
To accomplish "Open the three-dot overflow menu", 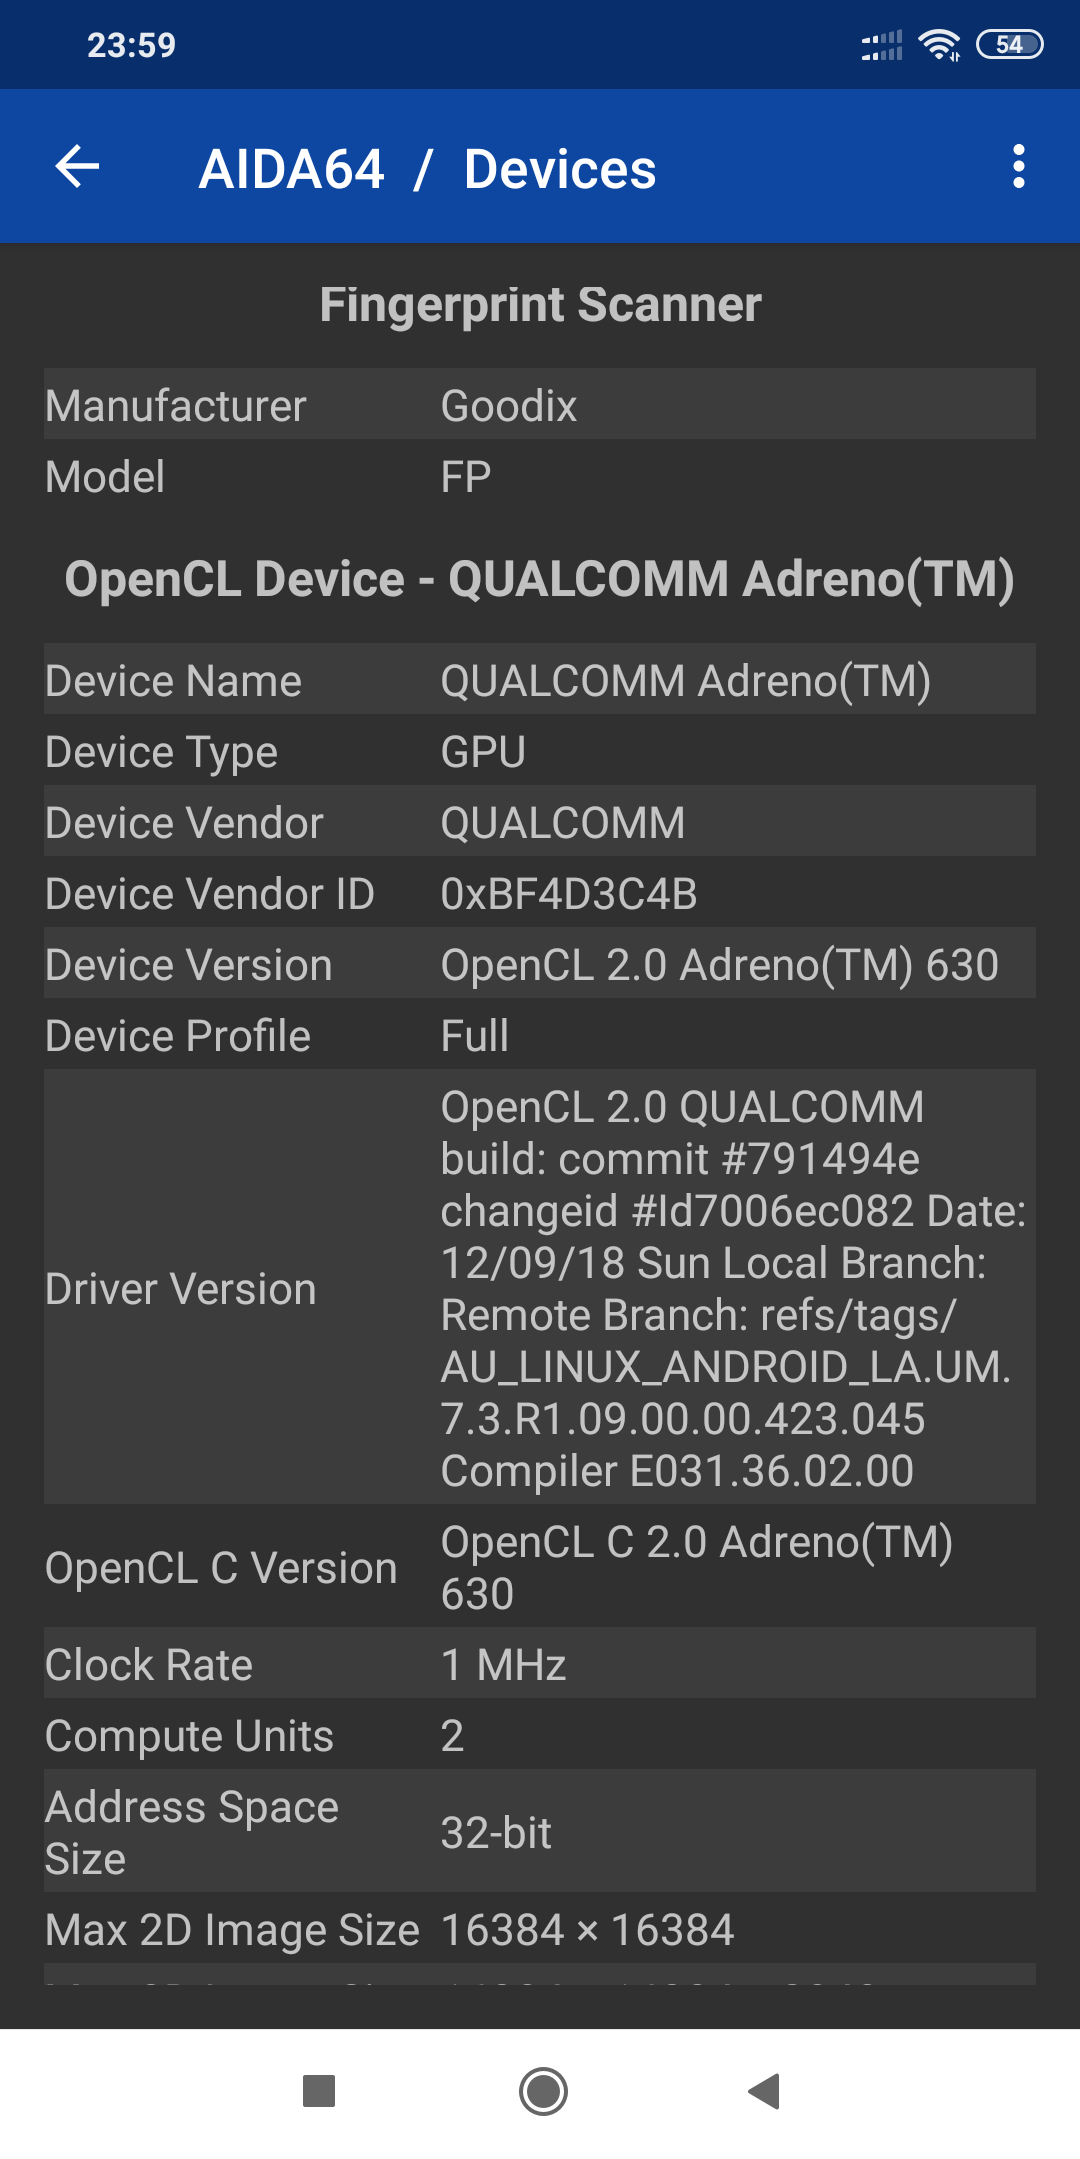I will pos(1018,166).
